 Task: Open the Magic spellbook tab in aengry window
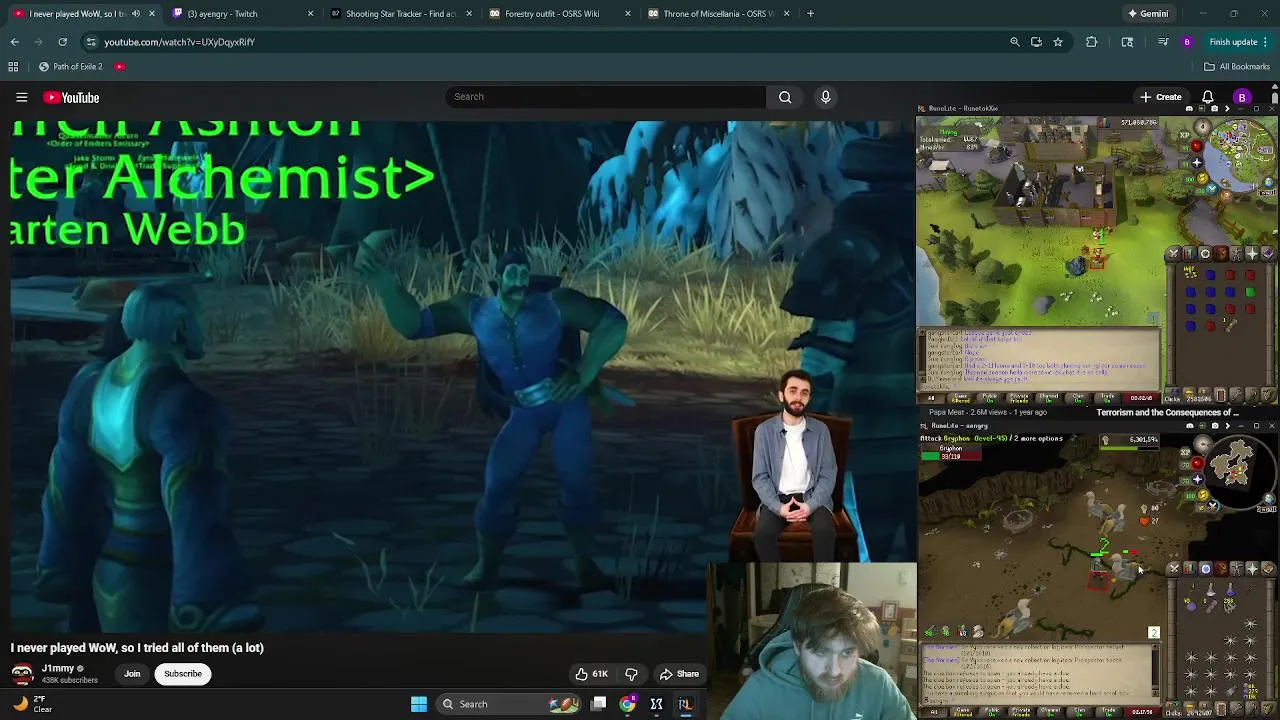(1268, 568)
